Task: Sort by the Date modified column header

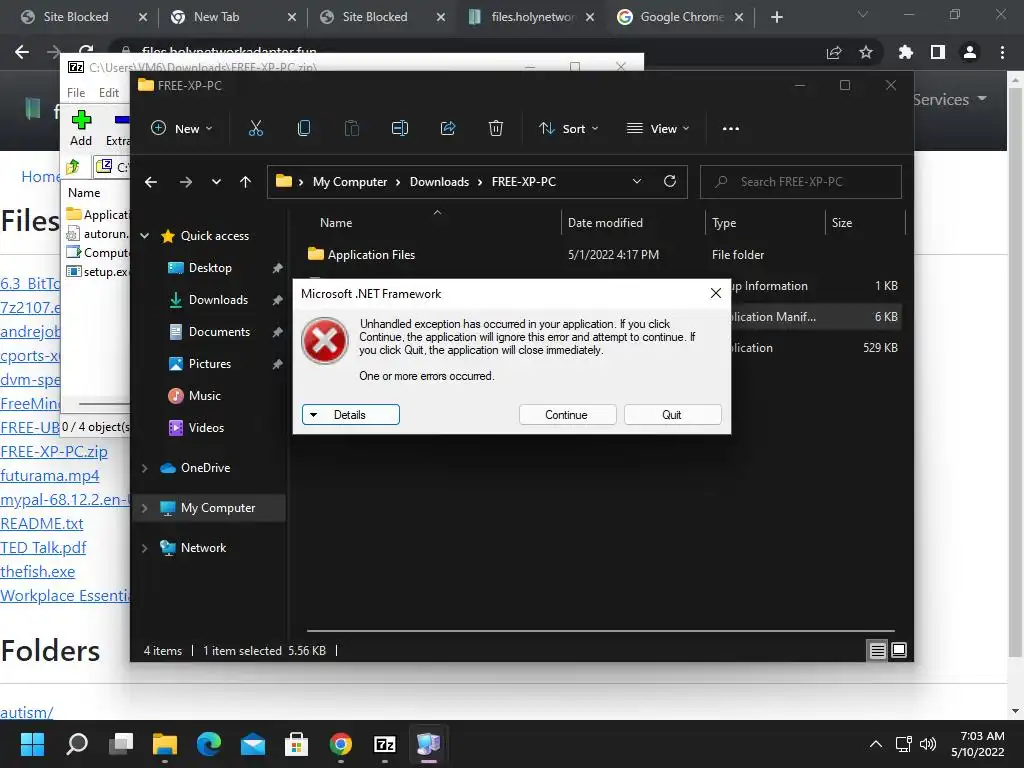Action: pos(605,223)
